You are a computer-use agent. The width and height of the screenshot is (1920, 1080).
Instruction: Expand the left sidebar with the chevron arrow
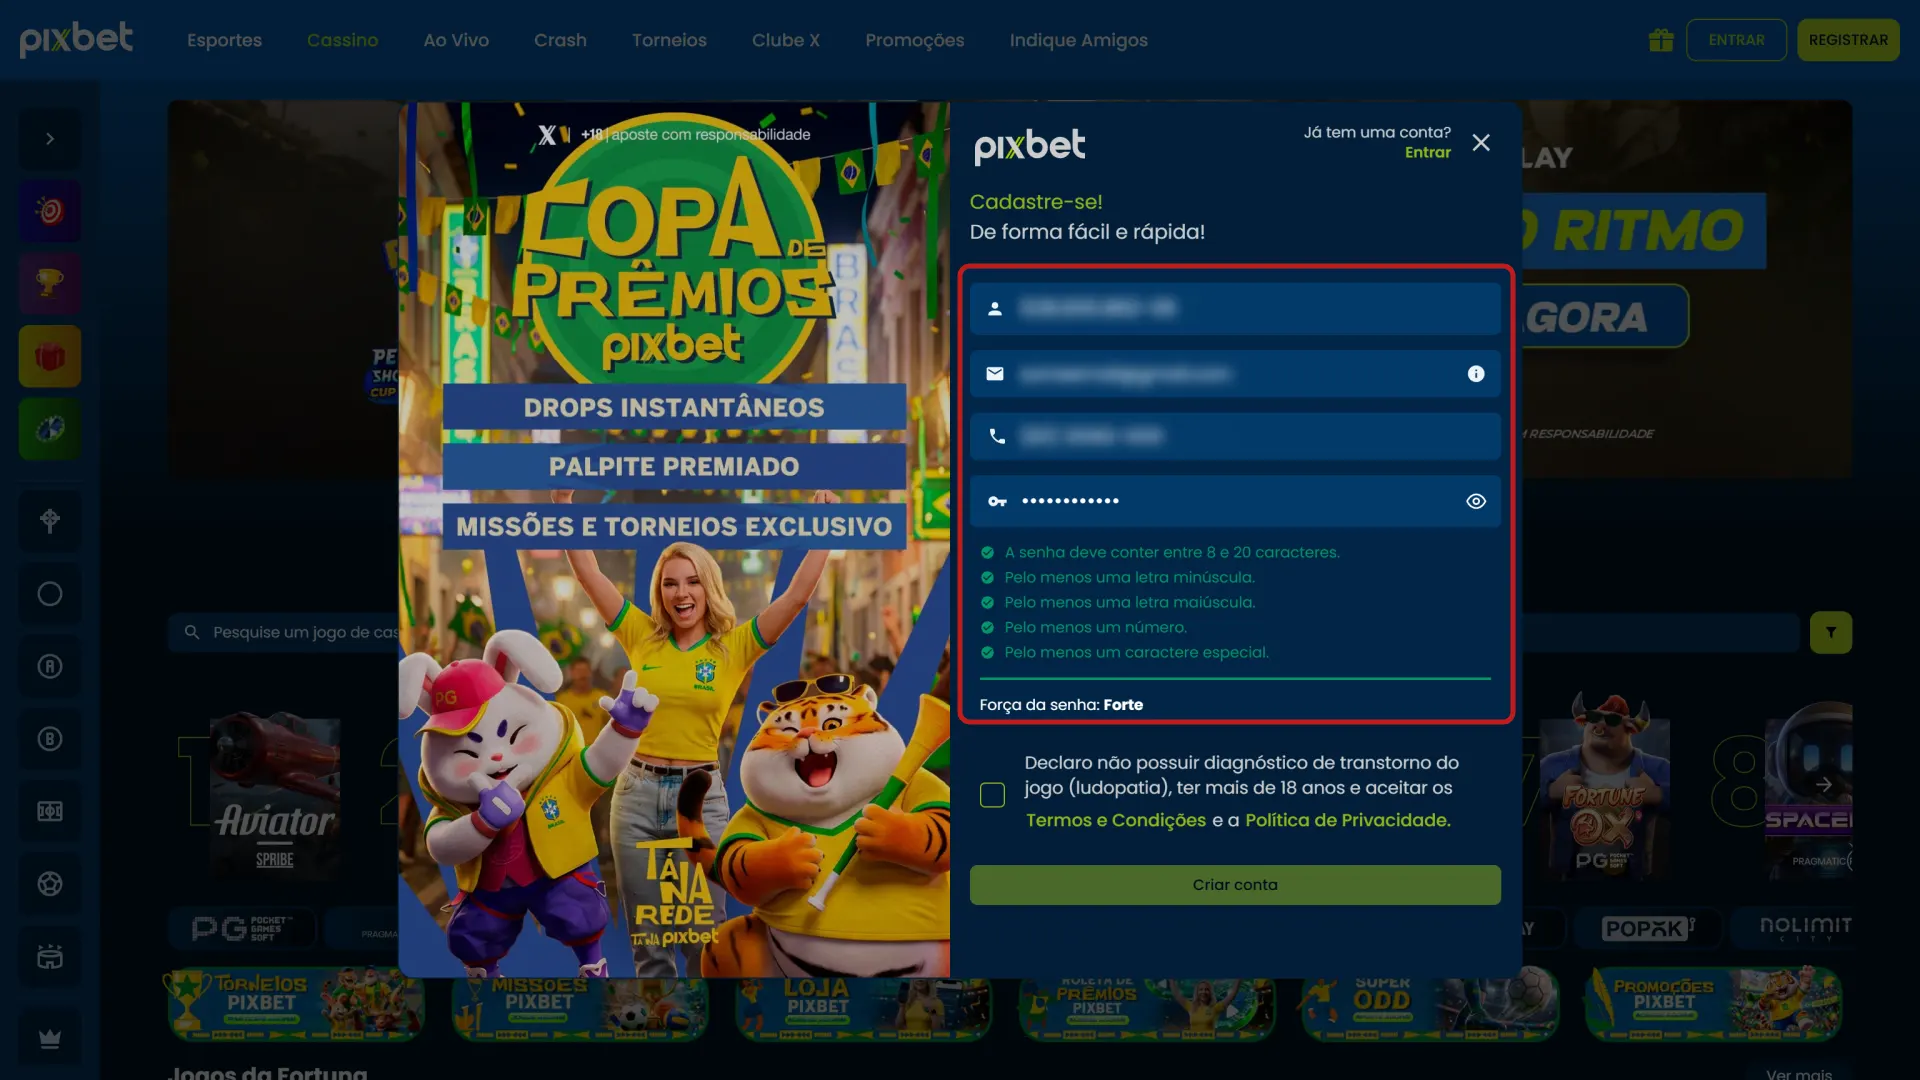[50, 139]
